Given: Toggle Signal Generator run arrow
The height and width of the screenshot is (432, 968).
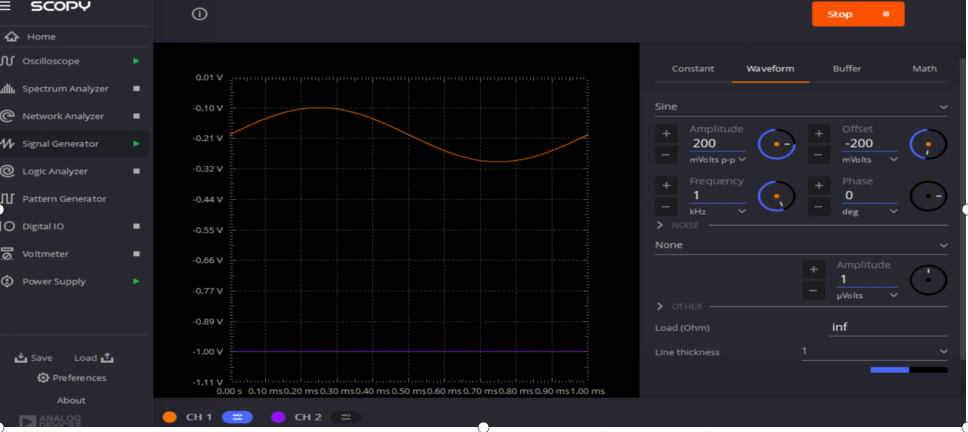Looking at the screenshot, I should [x=136, y=144].
